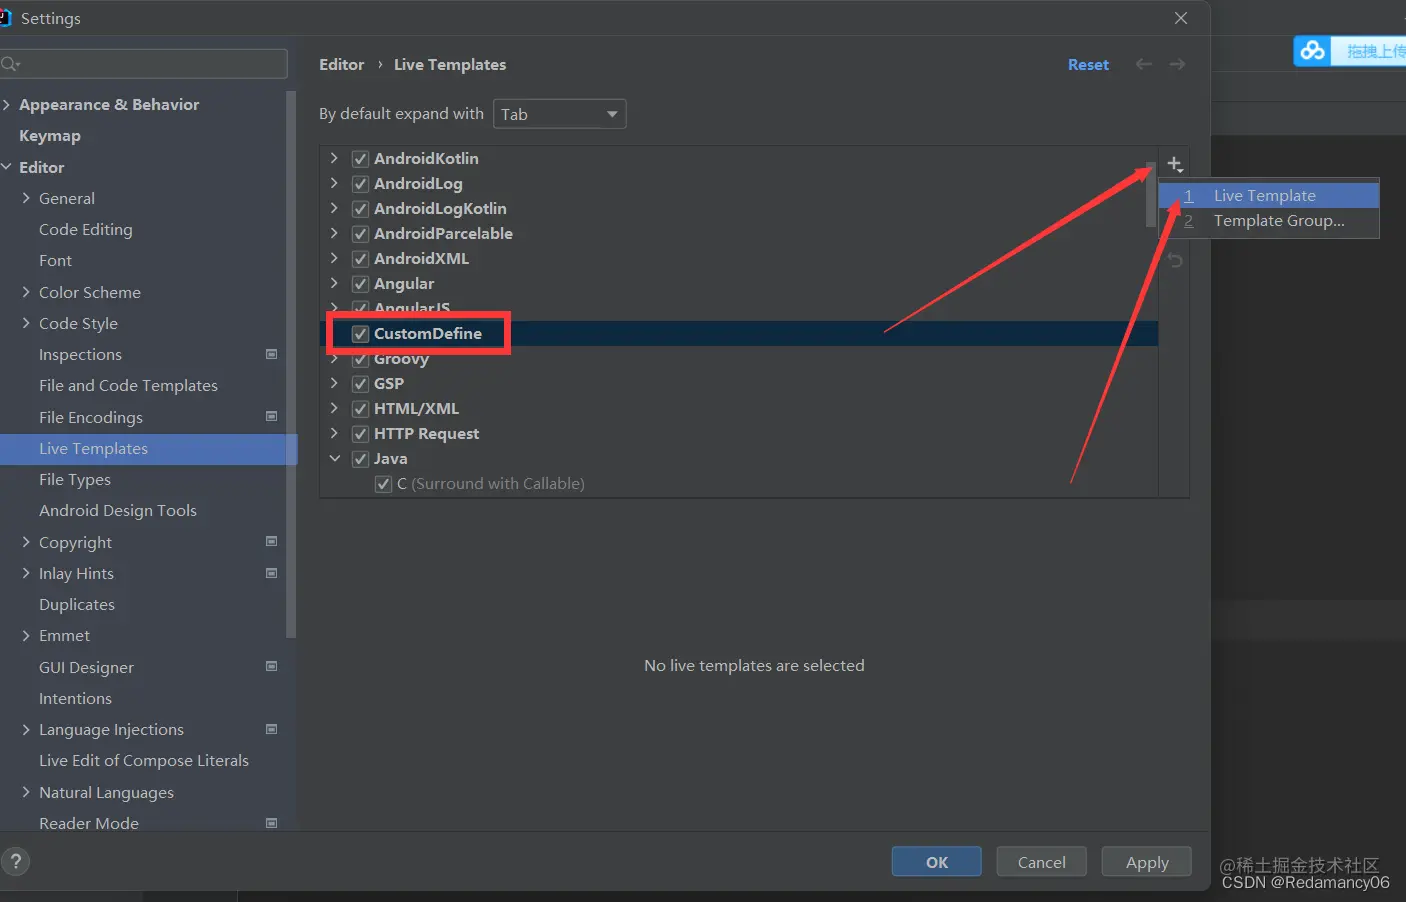Expand the Emmet settings node

[x=26, y=635]
